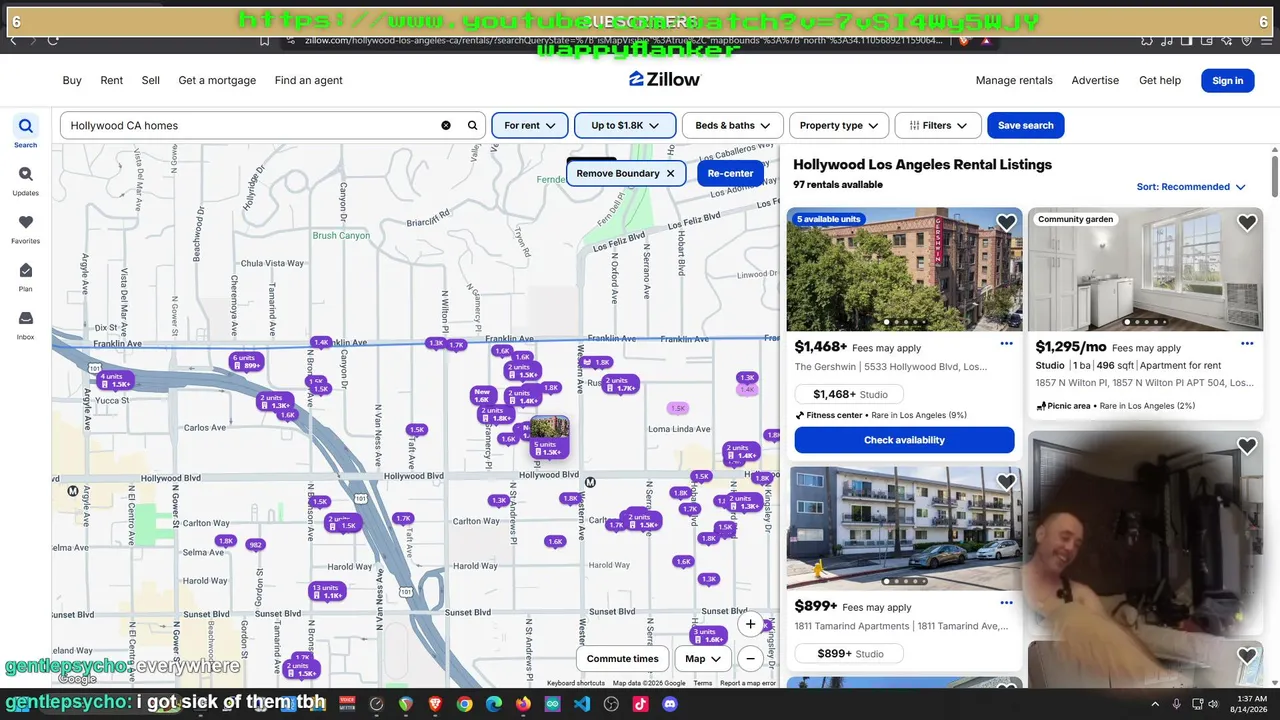Show Commute times on the map

pyautogui.click(x=622, y=659)
